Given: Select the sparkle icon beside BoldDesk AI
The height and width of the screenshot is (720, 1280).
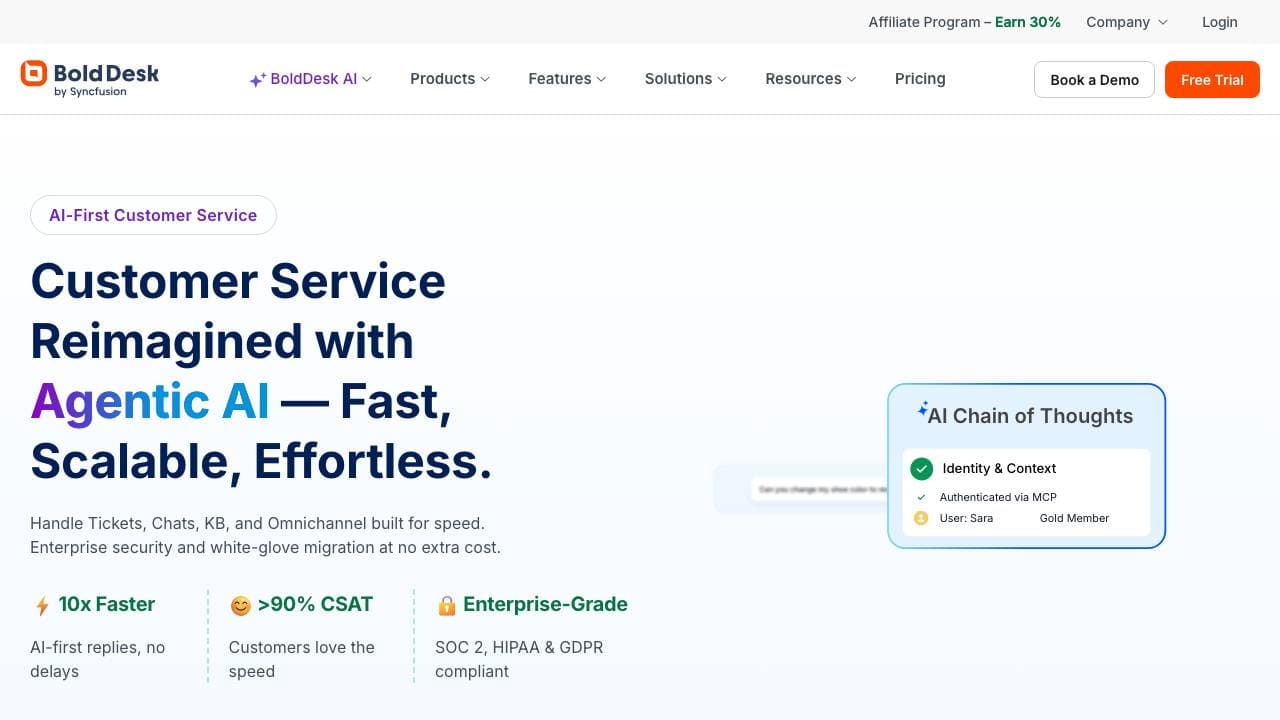Looking at the screenshot, I should pos(258,78).
